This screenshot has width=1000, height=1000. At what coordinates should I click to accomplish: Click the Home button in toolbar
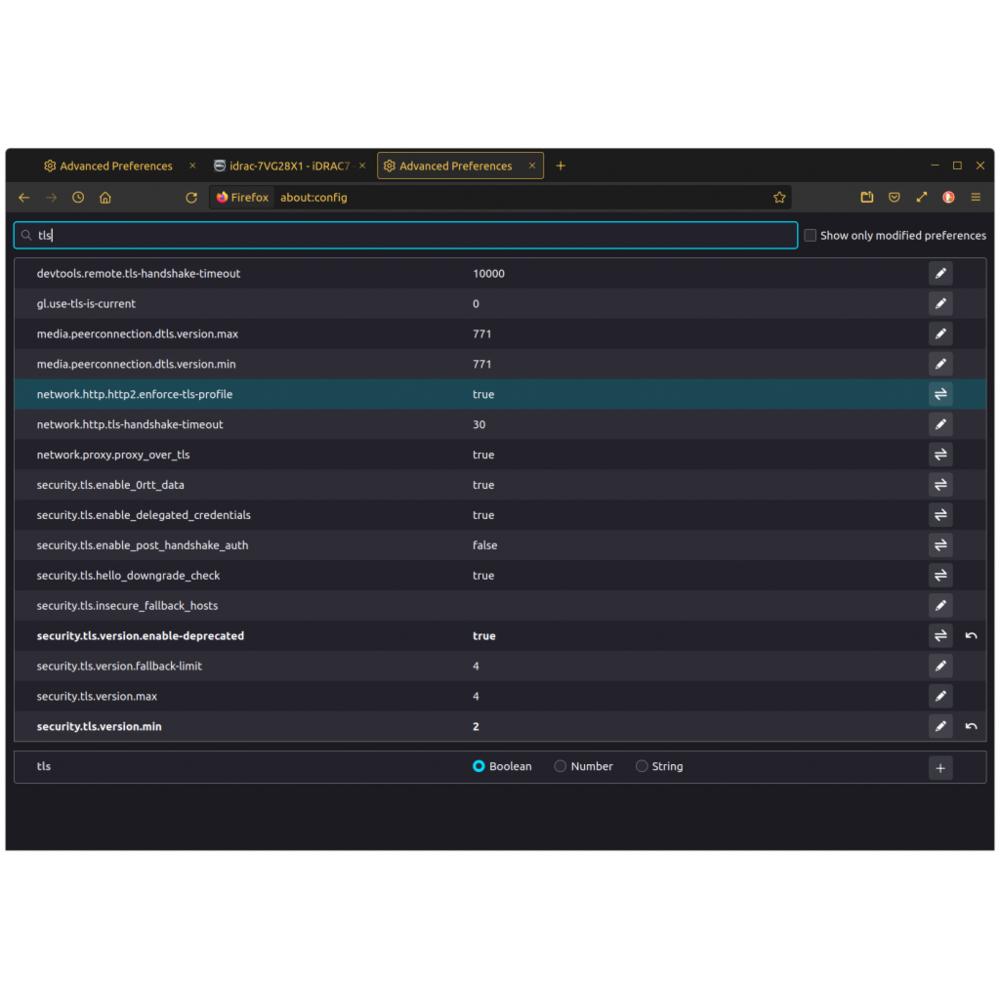(105, 198)
